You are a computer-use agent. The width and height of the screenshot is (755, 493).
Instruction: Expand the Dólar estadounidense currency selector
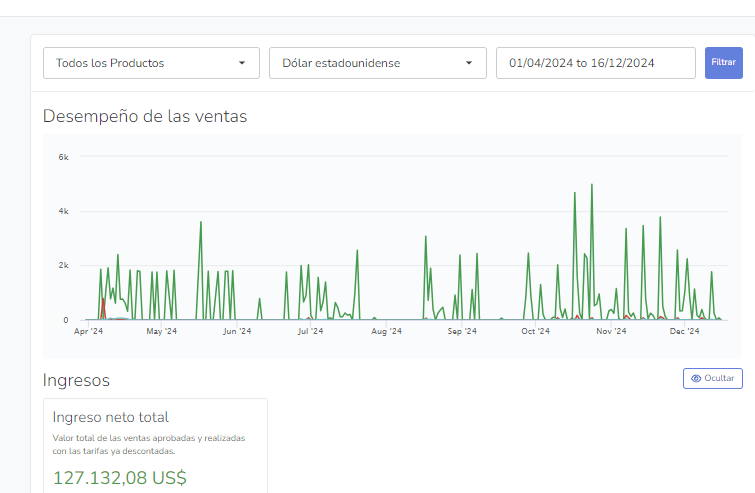[376, 63]
